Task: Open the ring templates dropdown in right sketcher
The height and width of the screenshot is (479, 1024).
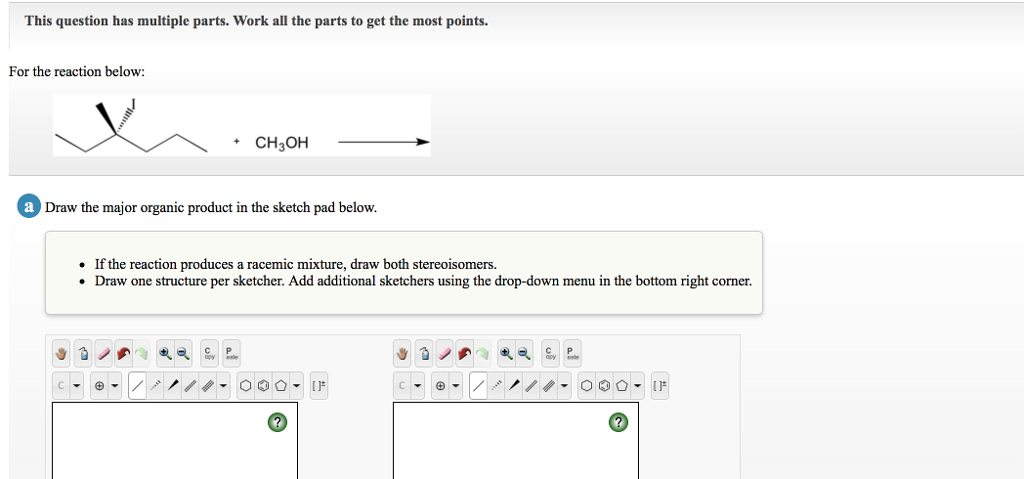Action: 638,386
